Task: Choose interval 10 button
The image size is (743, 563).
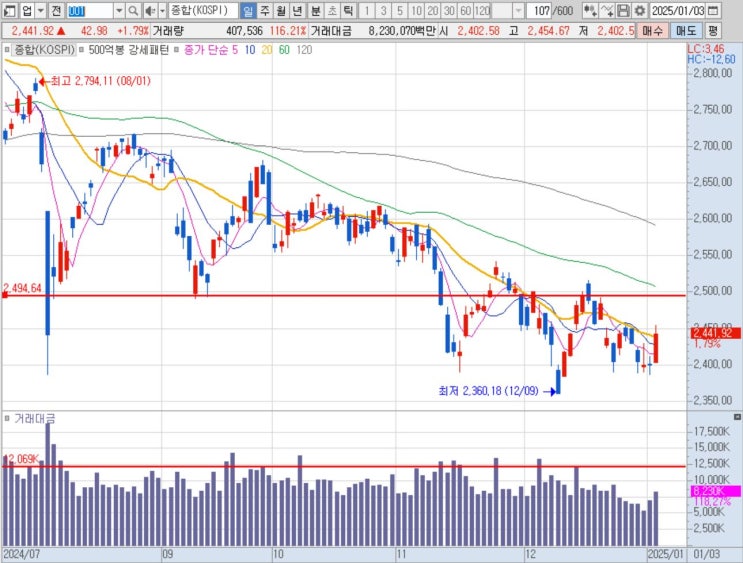Action: (x=417, y=10)
